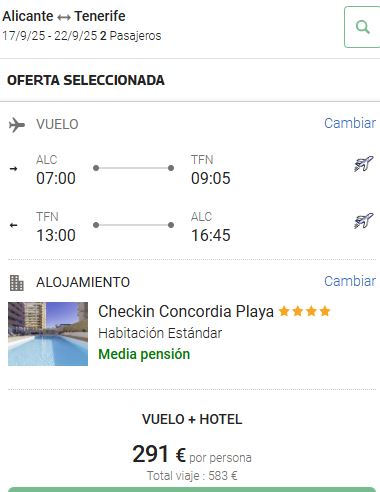Viewport: 380px width, 492px height.
Task: Click the return flight airline icon
Action: pyautogui.click(x=364, y=221)
